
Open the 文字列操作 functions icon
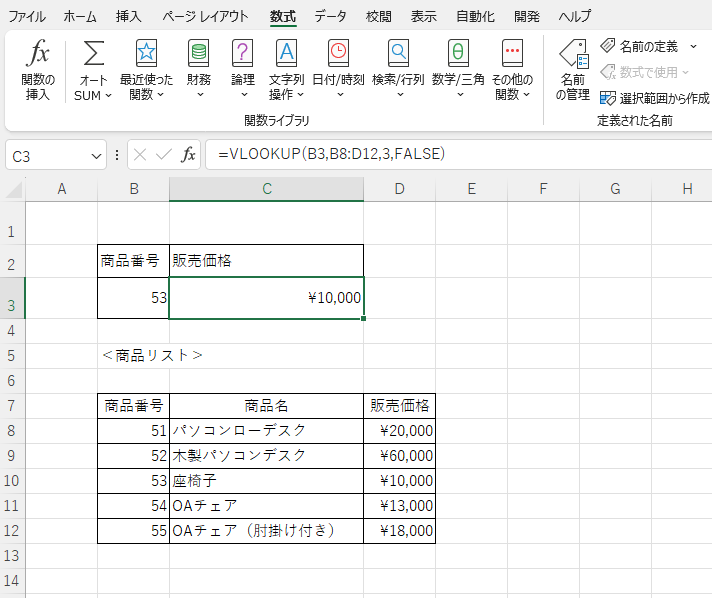(287, 53)
